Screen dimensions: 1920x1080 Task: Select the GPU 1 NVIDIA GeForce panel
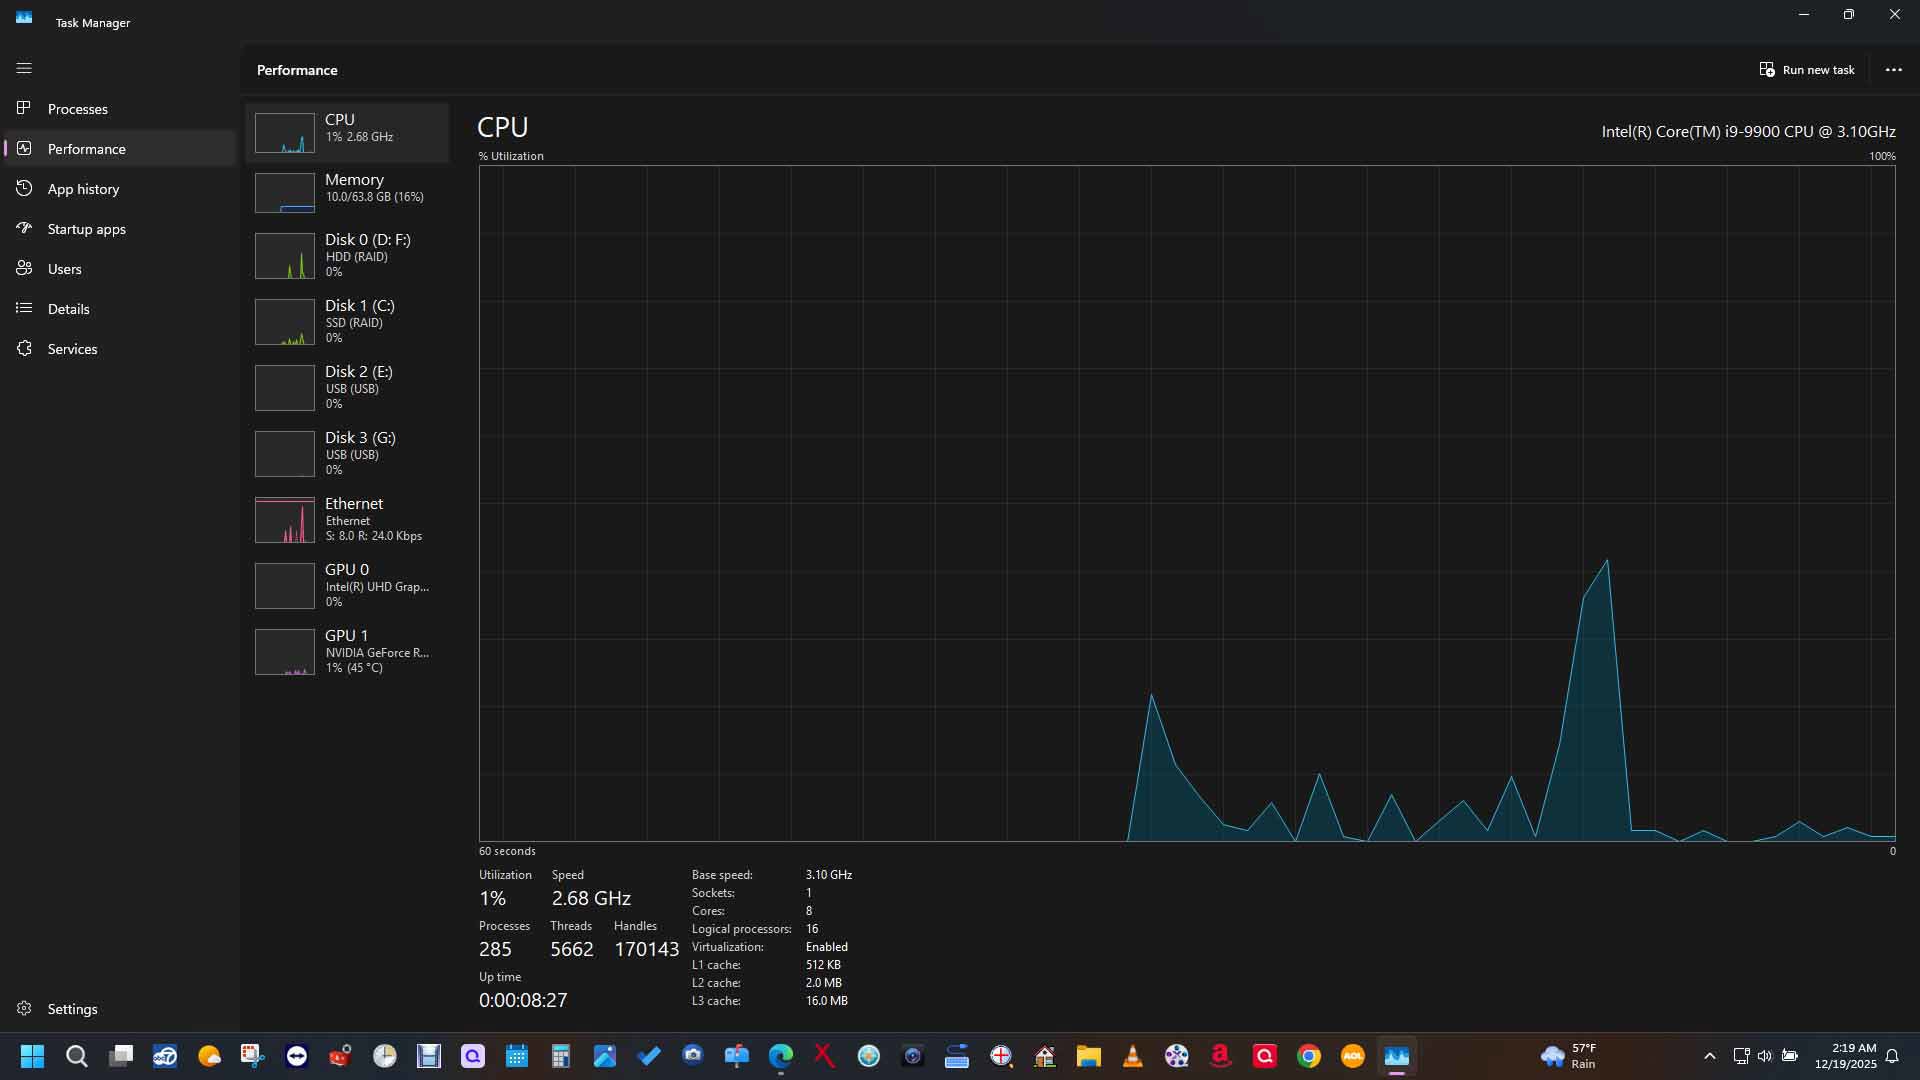347,650
